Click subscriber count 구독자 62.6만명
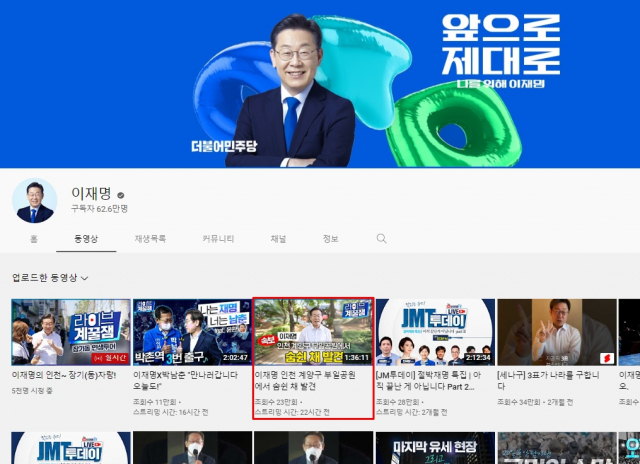The image size is (640, 464). point(99,209)
